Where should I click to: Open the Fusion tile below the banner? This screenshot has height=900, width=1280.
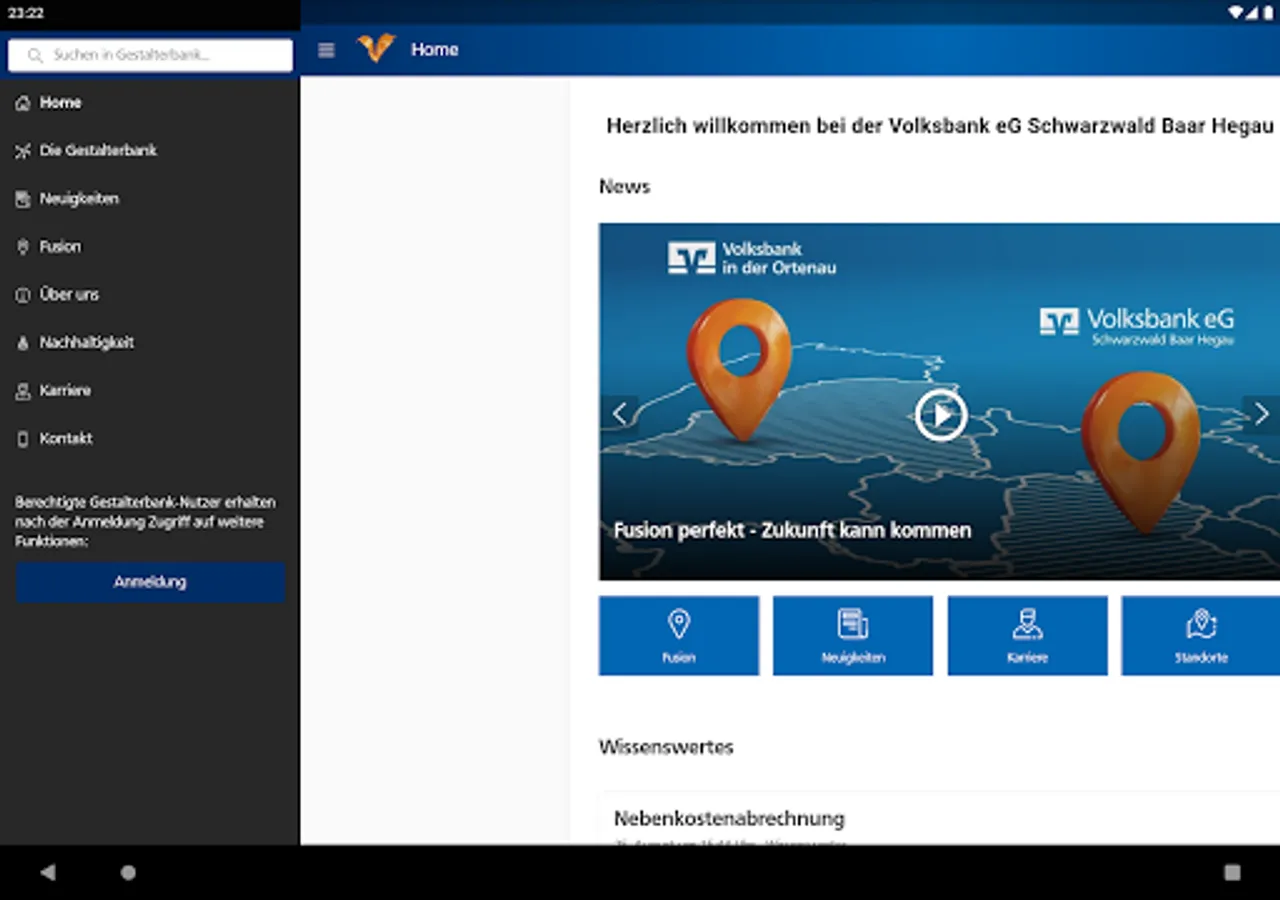pyautogui.click(x=679, y=636)
